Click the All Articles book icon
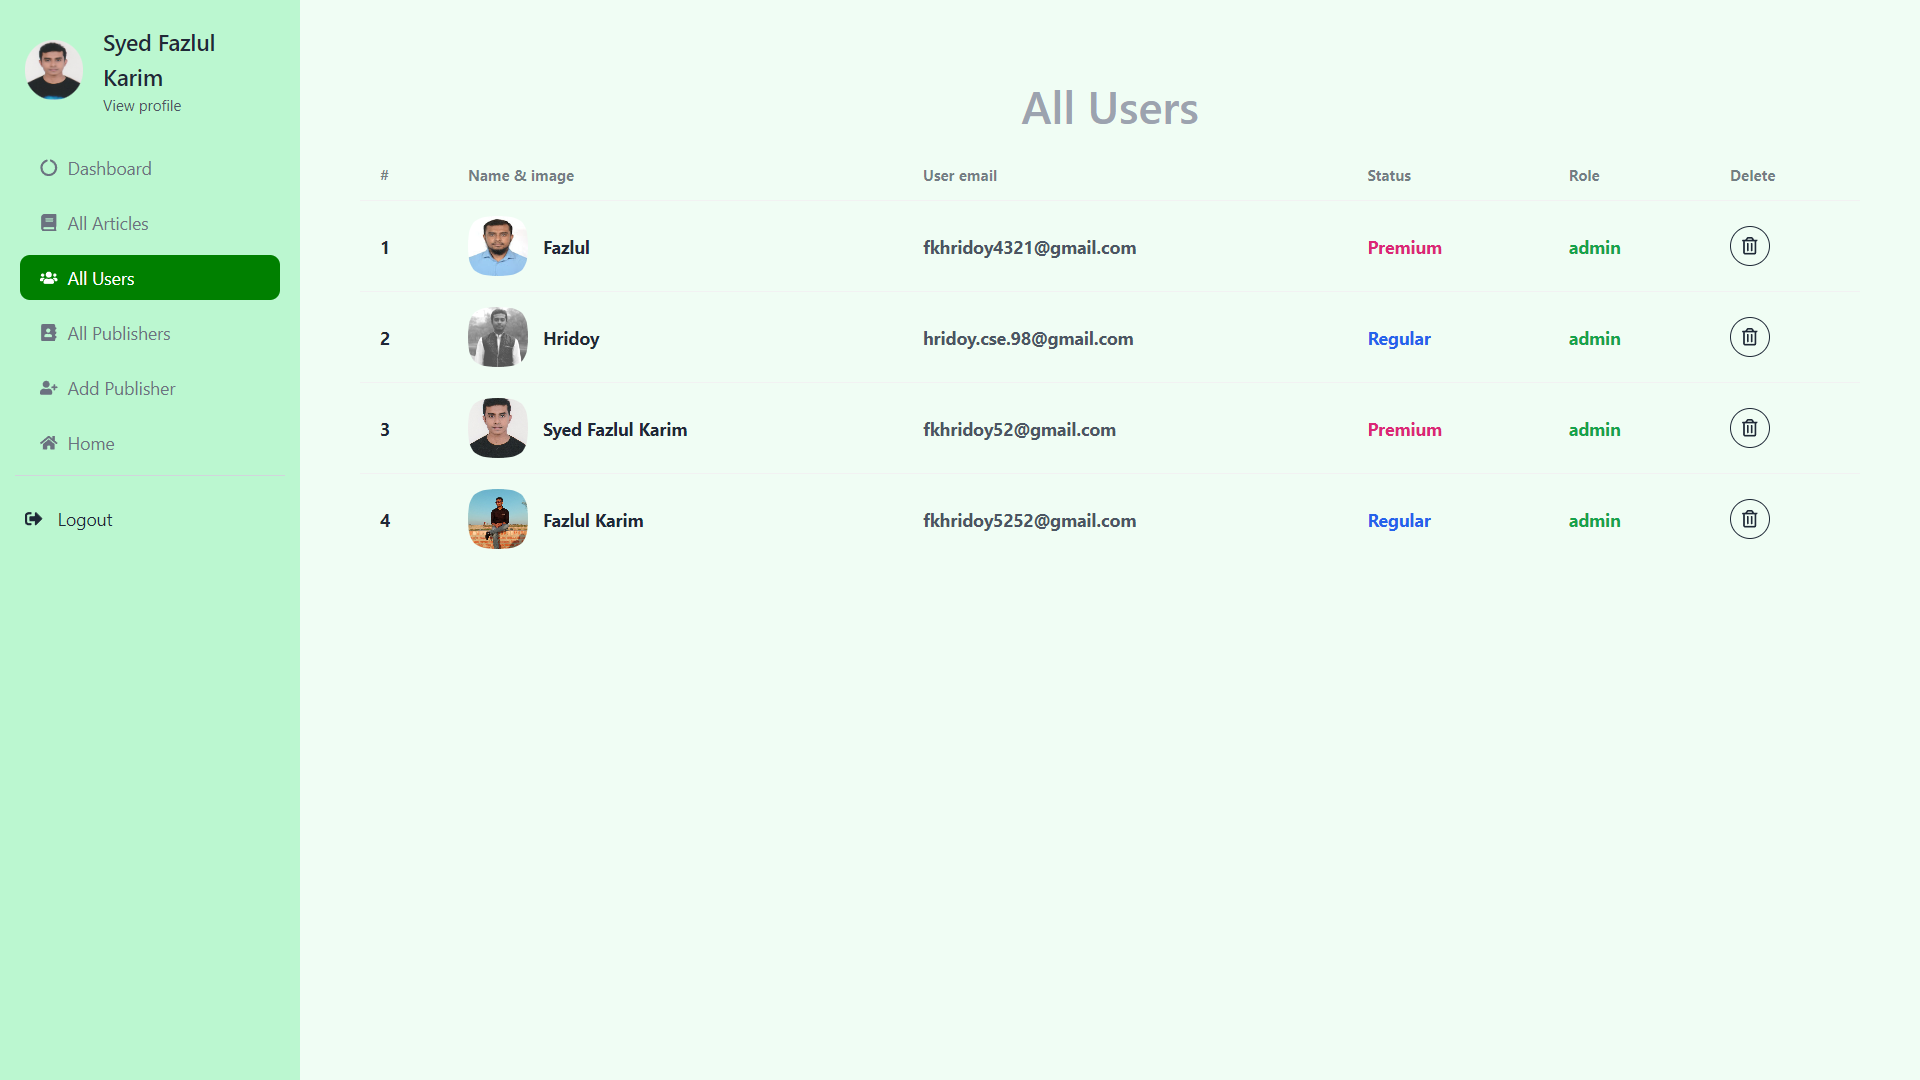 48,223
